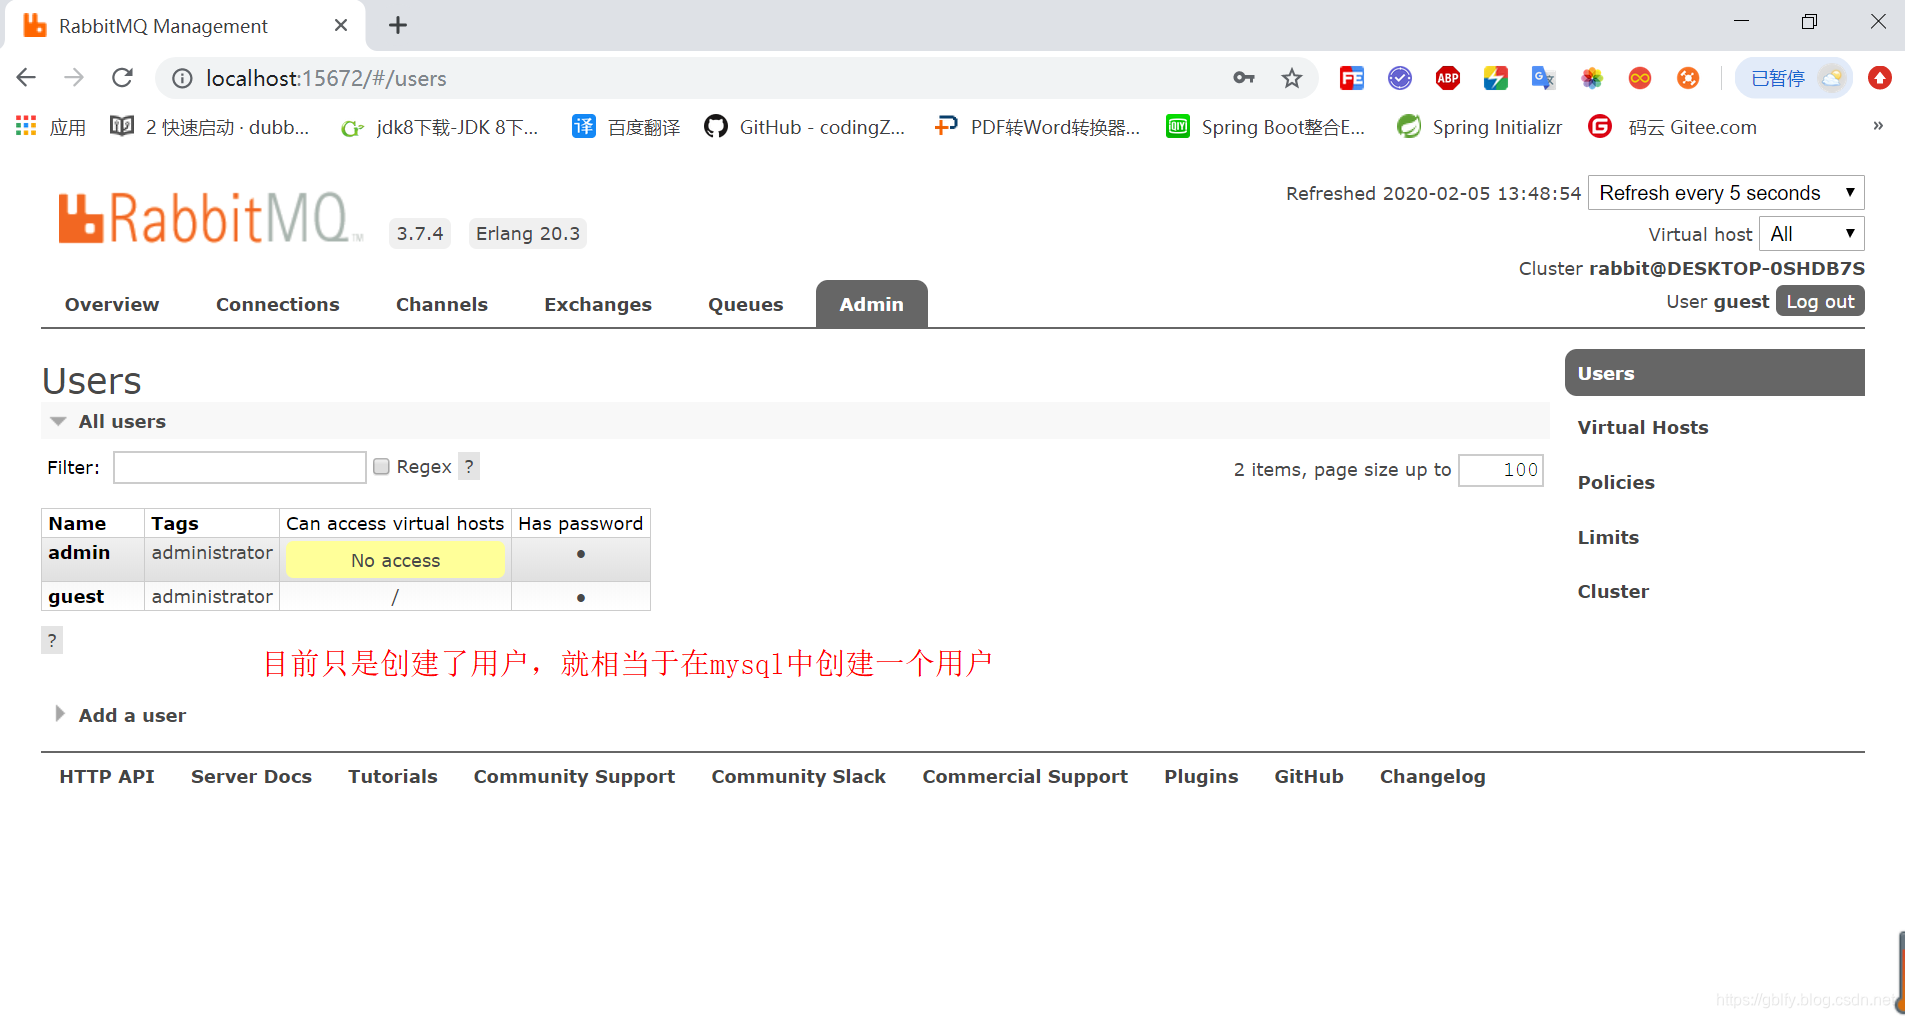Click the ABP ad blocker extension icon
Viewport: 1905px width, 1018px height.
[x=1448, y=78]
